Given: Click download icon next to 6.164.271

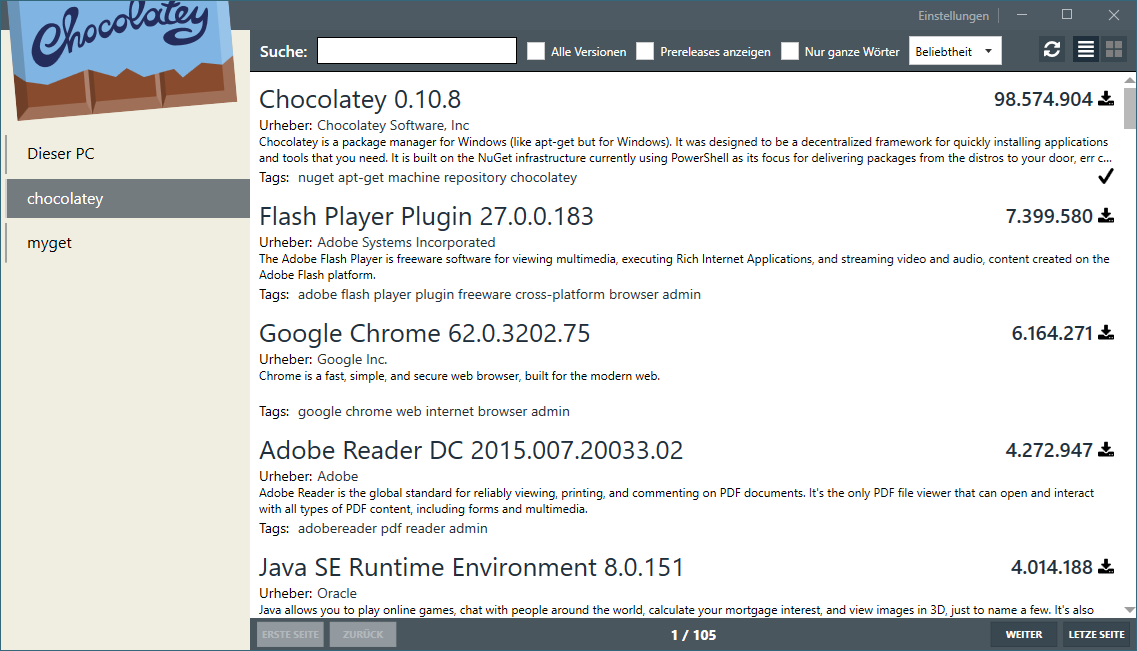Looking at the screenshot, I should tap(1106, 333).
